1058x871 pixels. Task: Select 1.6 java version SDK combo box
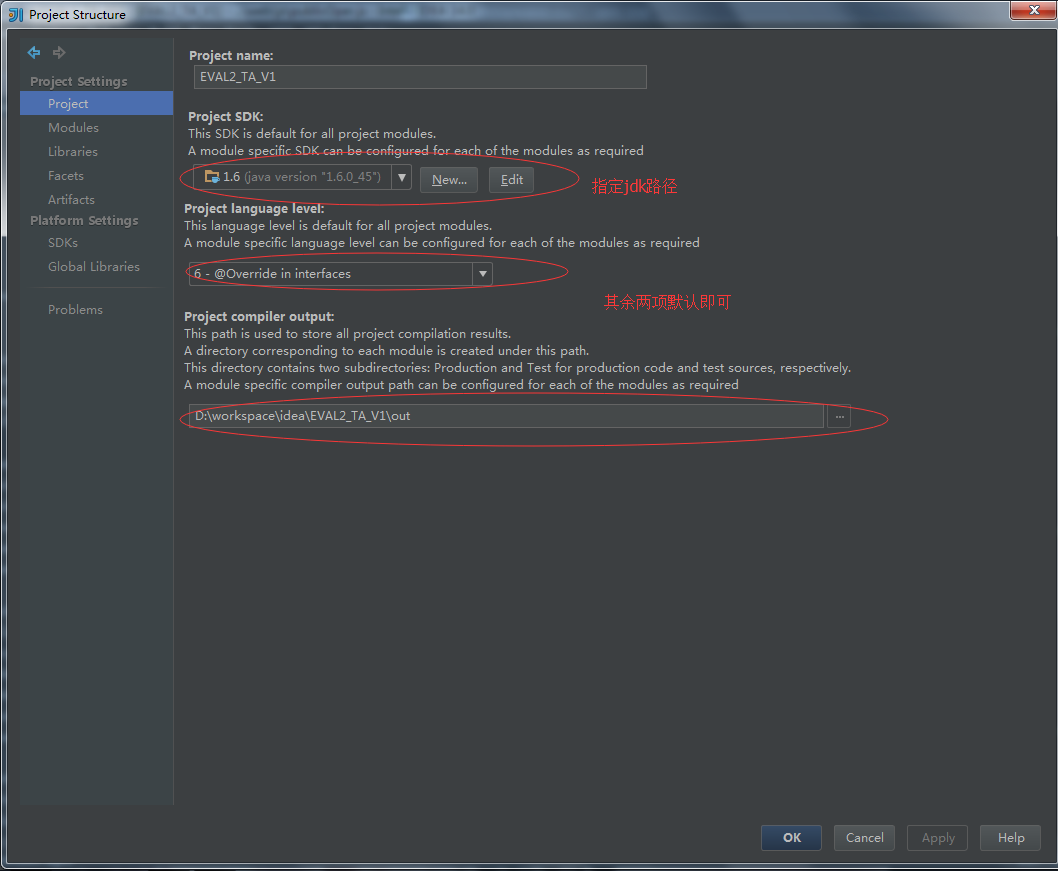point(302,177)
